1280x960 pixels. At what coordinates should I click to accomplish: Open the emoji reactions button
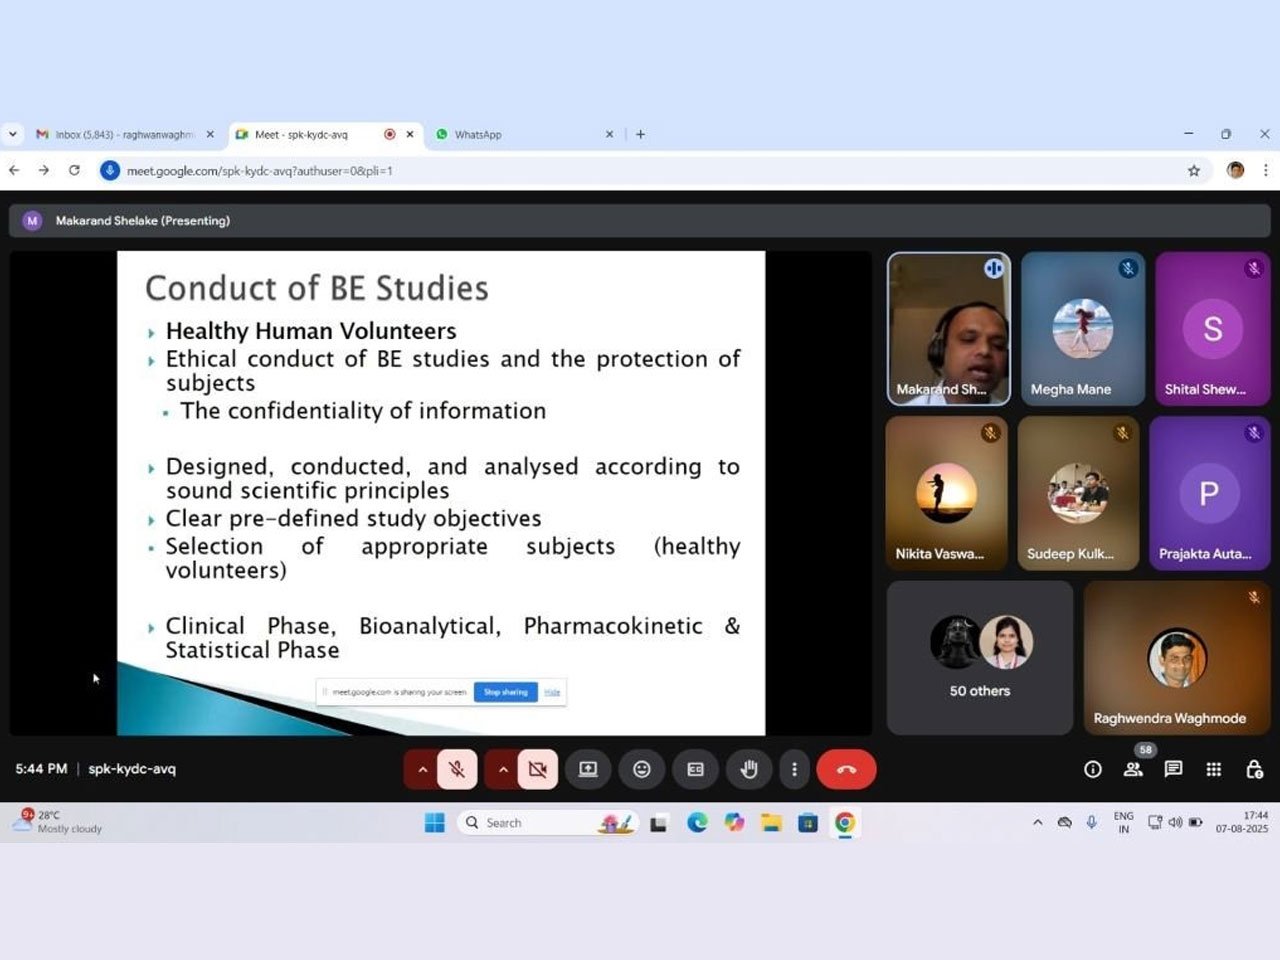tap(642, 769)
